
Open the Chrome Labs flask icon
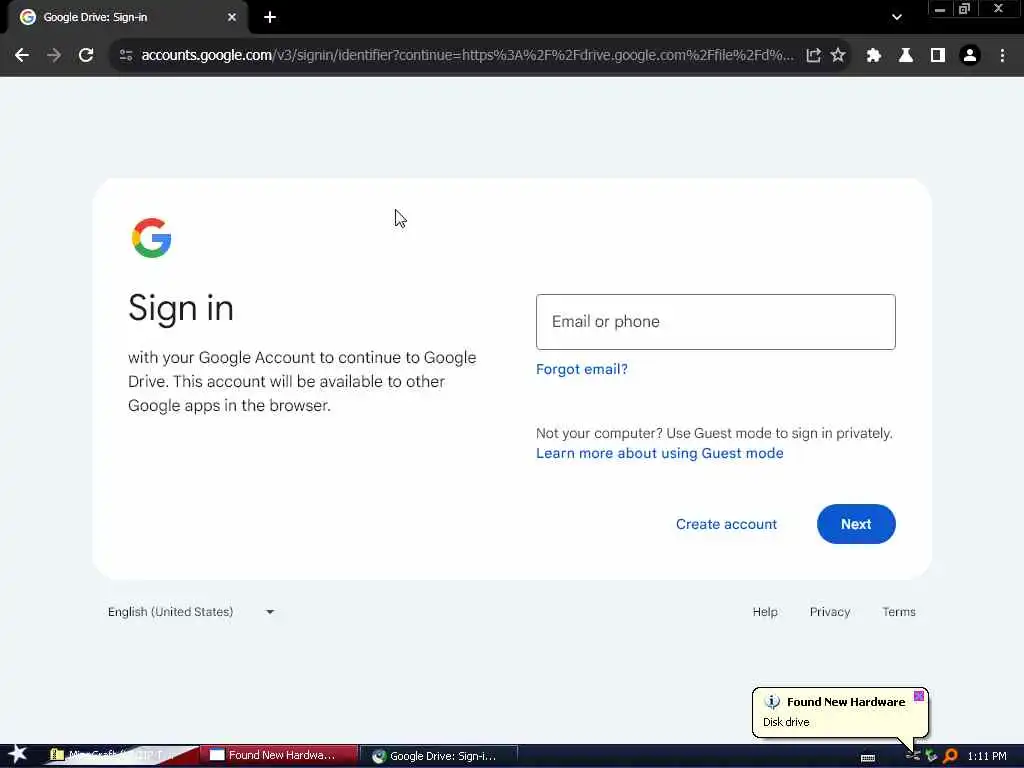click(x=906, y=56)
